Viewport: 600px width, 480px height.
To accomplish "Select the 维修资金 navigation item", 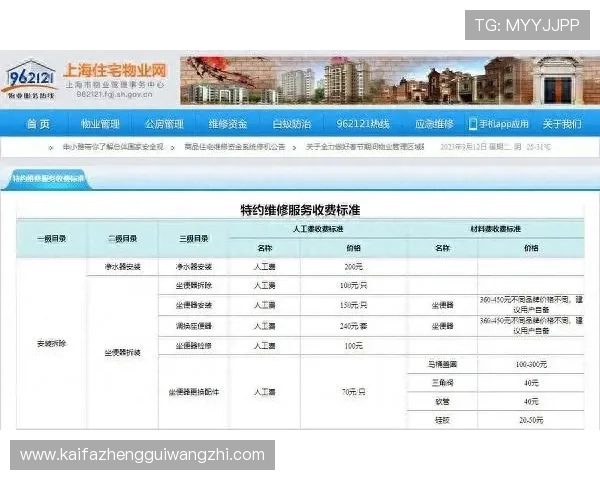I will coord(228,124).
